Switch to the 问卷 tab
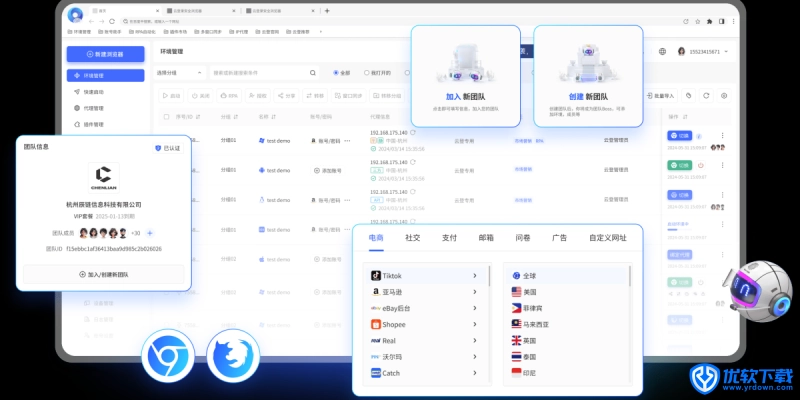The image size is (800, 400). click(523, 238)
